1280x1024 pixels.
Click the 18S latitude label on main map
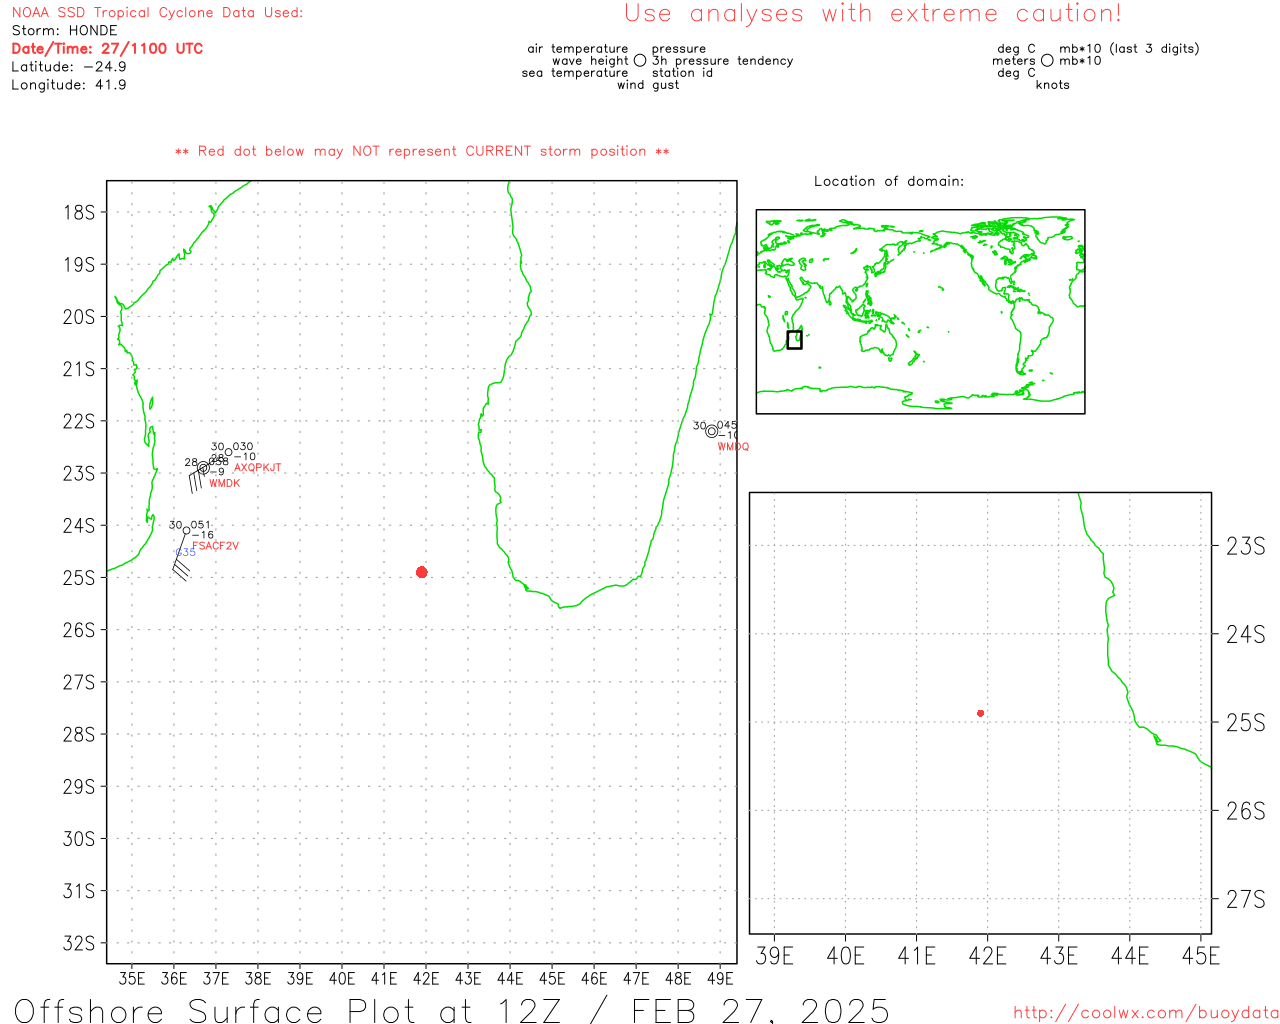coord(79,213)
